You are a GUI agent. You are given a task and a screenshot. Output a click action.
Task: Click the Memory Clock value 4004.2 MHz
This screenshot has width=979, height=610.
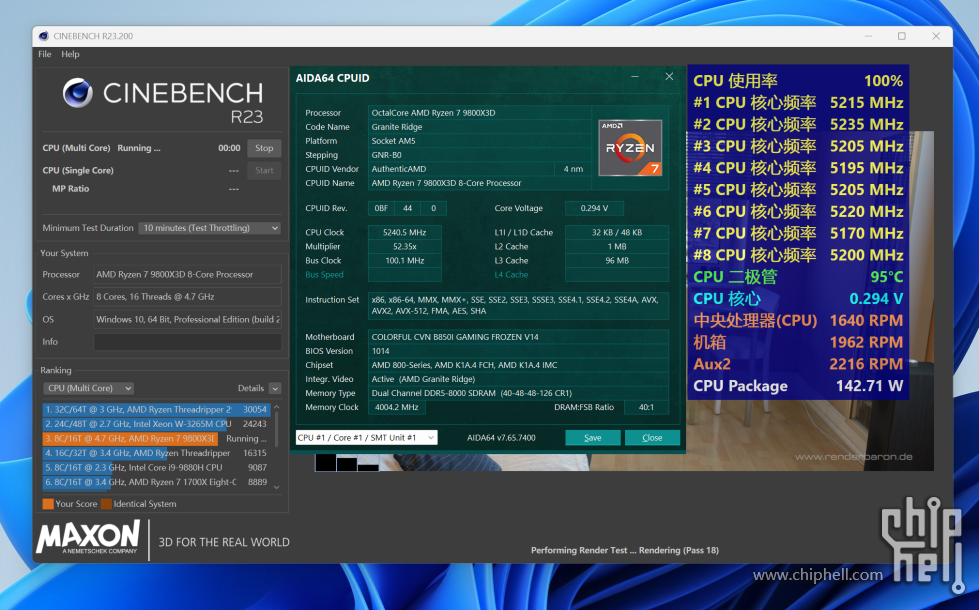[396, 407]
